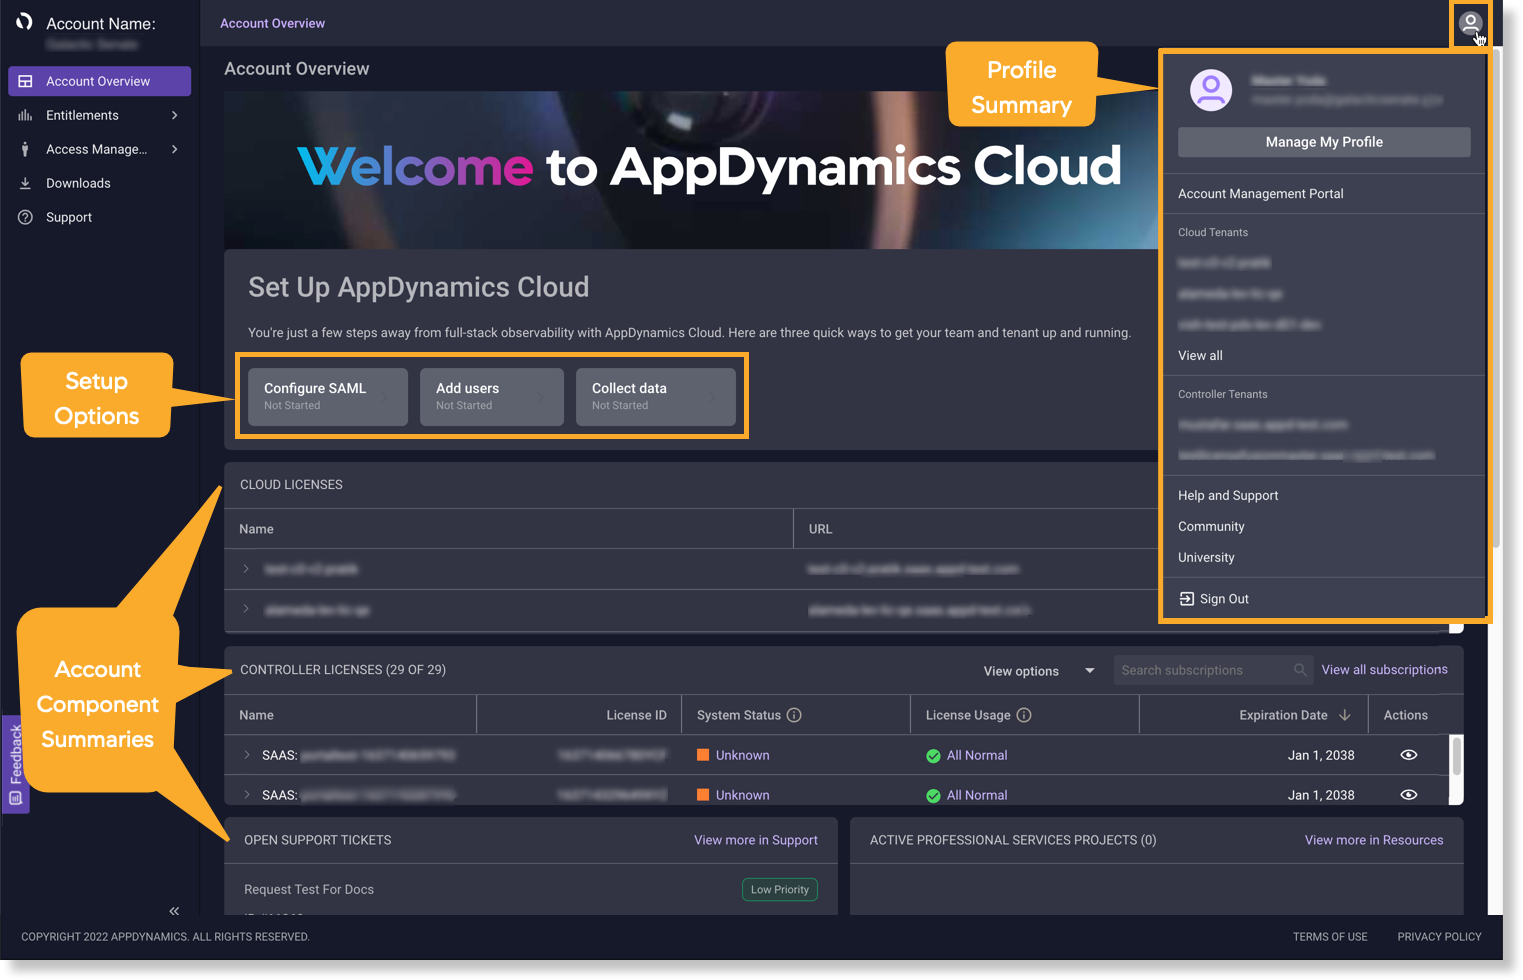Click the Controller Tenants section label
This screenshot has width=1523, height=980.
pyautogui.click(x=1222, y=394)
